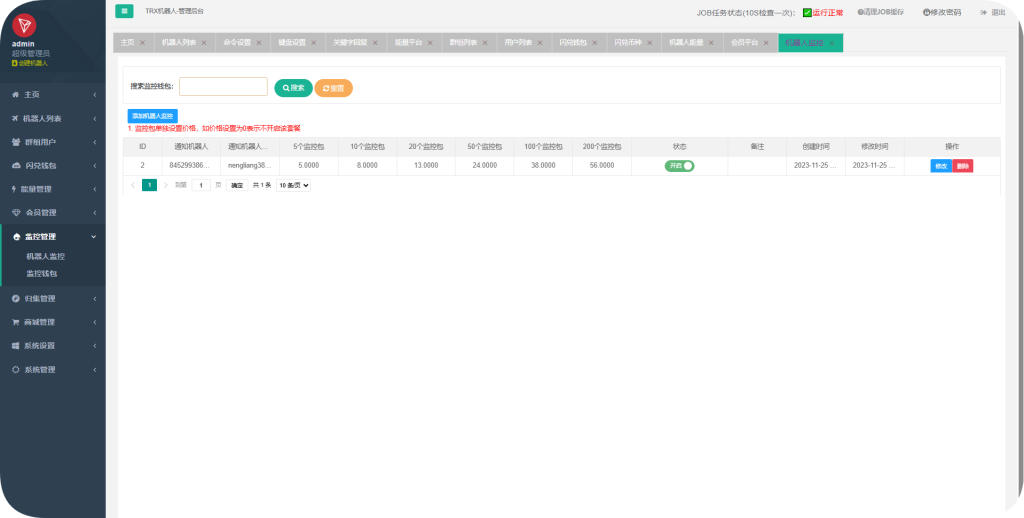This screenshot has width=1024, height=518.
Task: Click the green 运行正常 status checkbox
Action: point(807,12)
